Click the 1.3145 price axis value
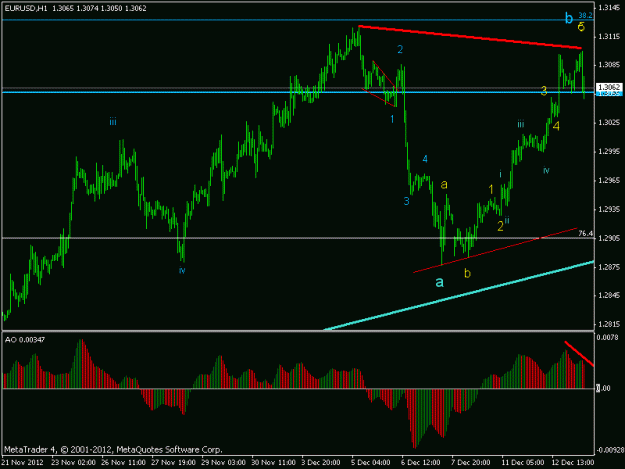The height and width of the screenshot is (469, 625). (x=609, y=8)
